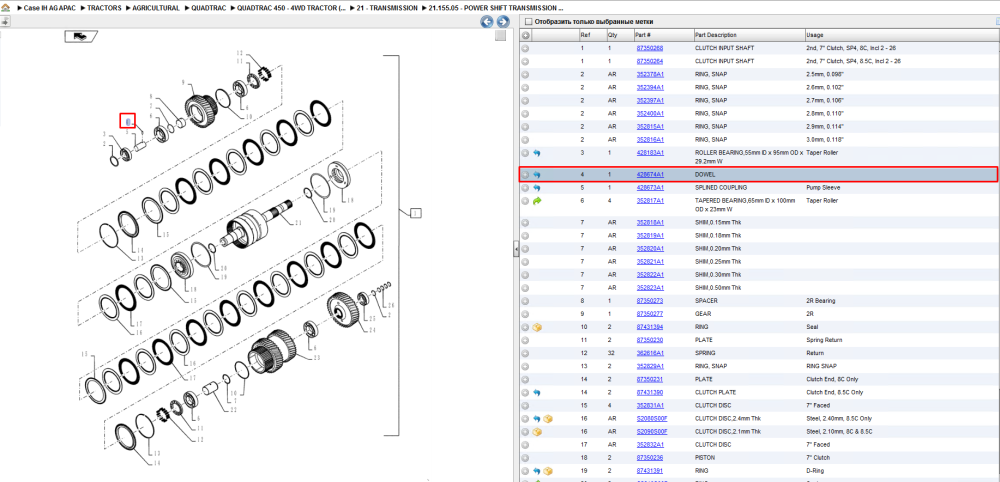
Task: Click green arrow on TAPERED BEARING row
Action: coord(537,201)
